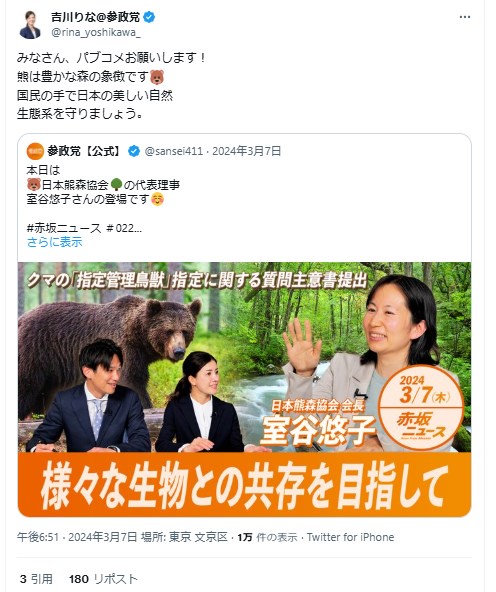Click the tree emoji after 日本熊森協会
Viewport: 496px width, 592px height.
tap(116, 185)
